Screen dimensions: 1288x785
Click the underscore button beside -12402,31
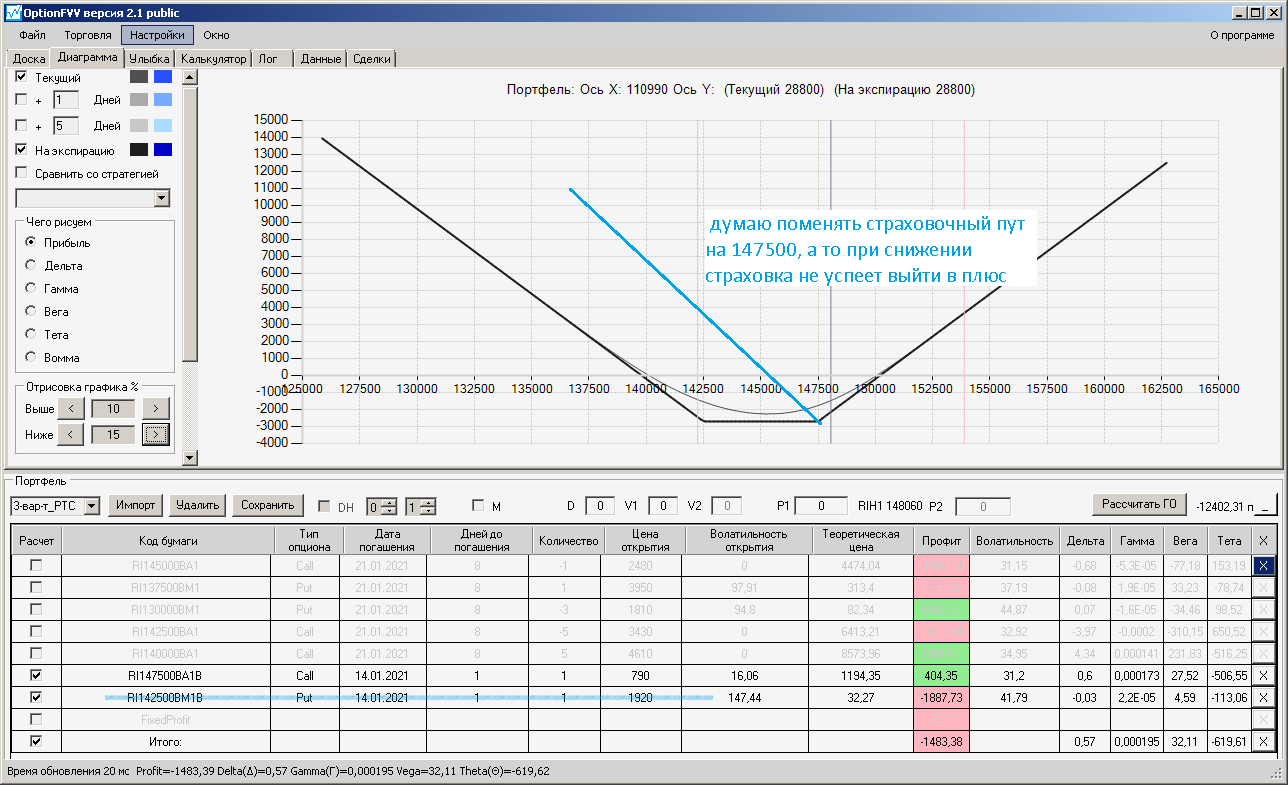(x=1265, y=507)
